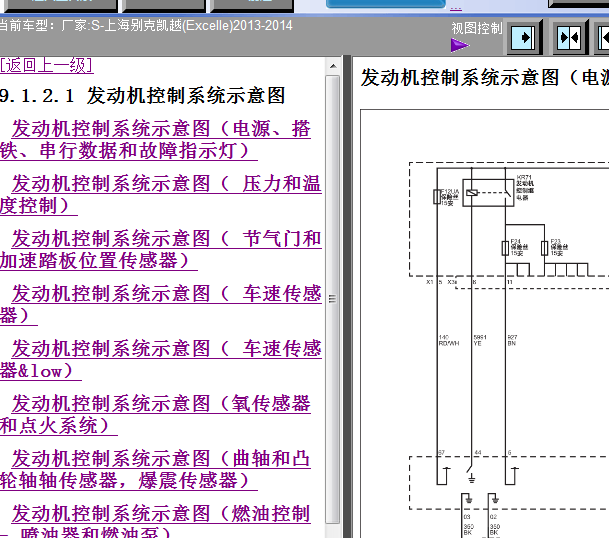Click the wire label 927 BN
The width and height of the screenshot is (609, 538).
tap(512, 340)
